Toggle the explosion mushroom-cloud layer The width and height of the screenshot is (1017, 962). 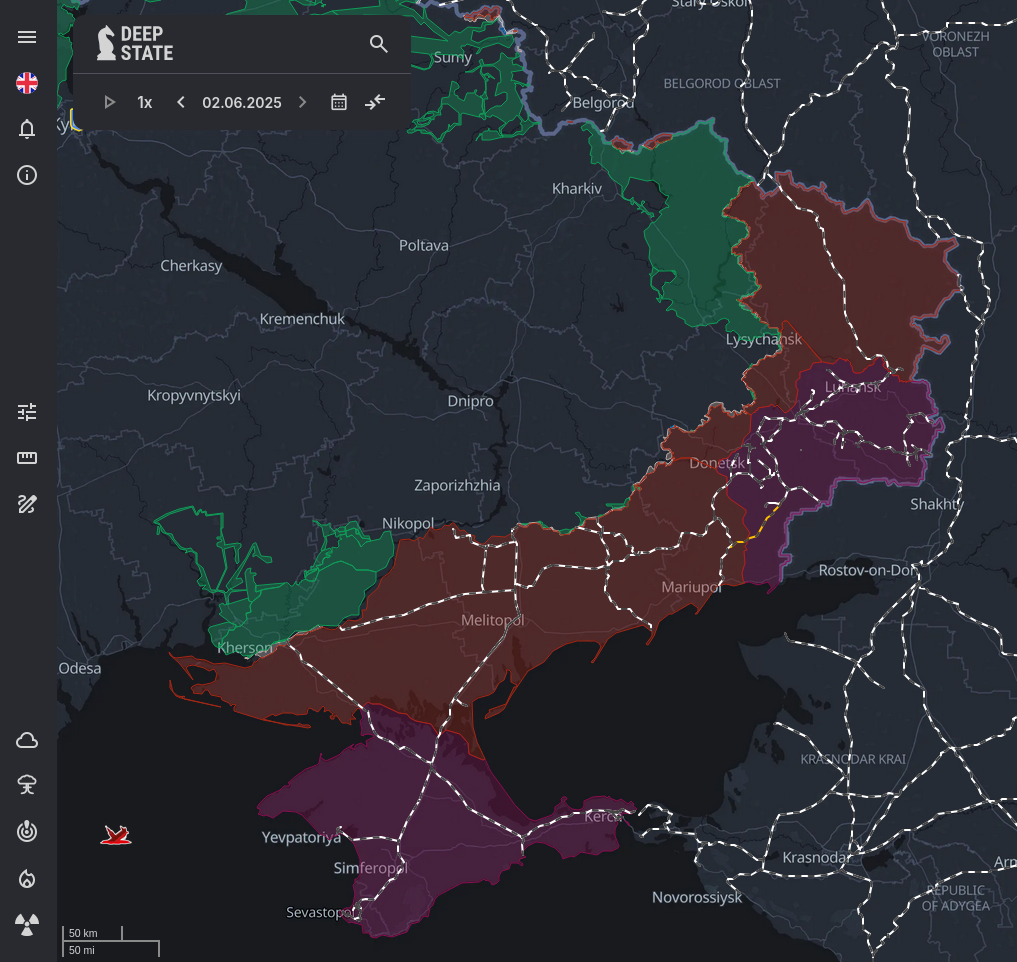(x=27, y=786)
